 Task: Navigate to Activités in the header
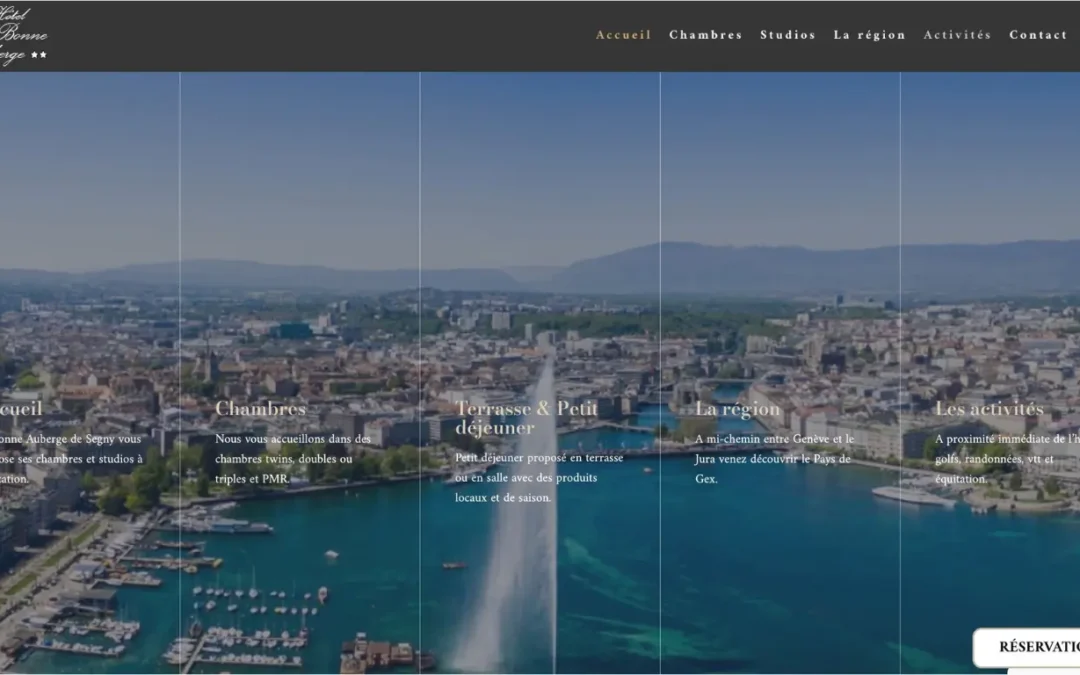(x=957, y=35)
